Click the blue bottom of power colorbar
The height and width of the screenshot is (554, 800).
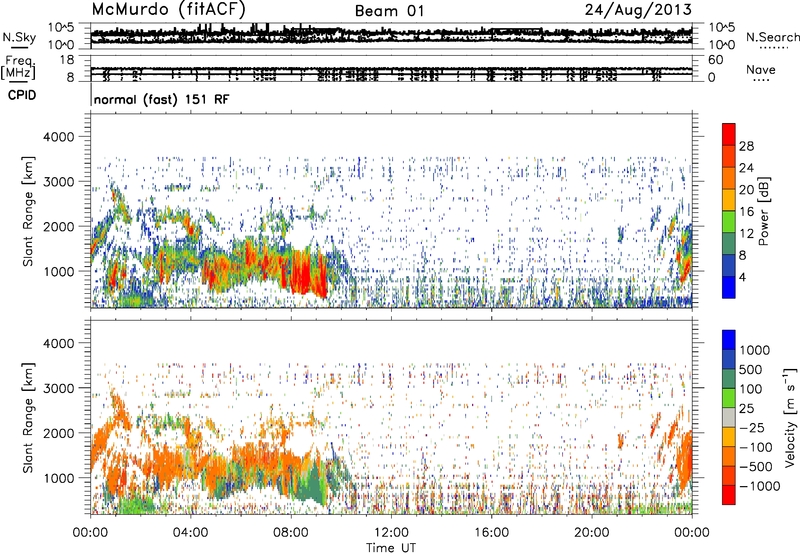[x=729, y=287]
